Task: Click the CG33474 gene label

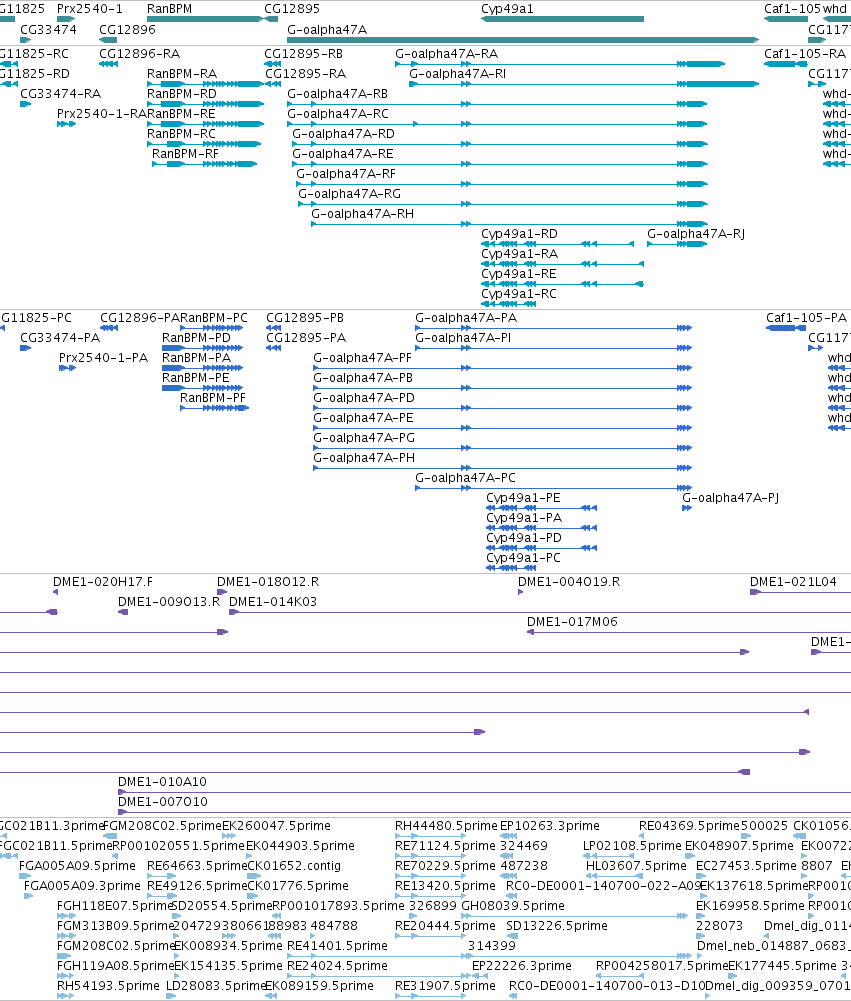Action: click(x=48, y=30)
